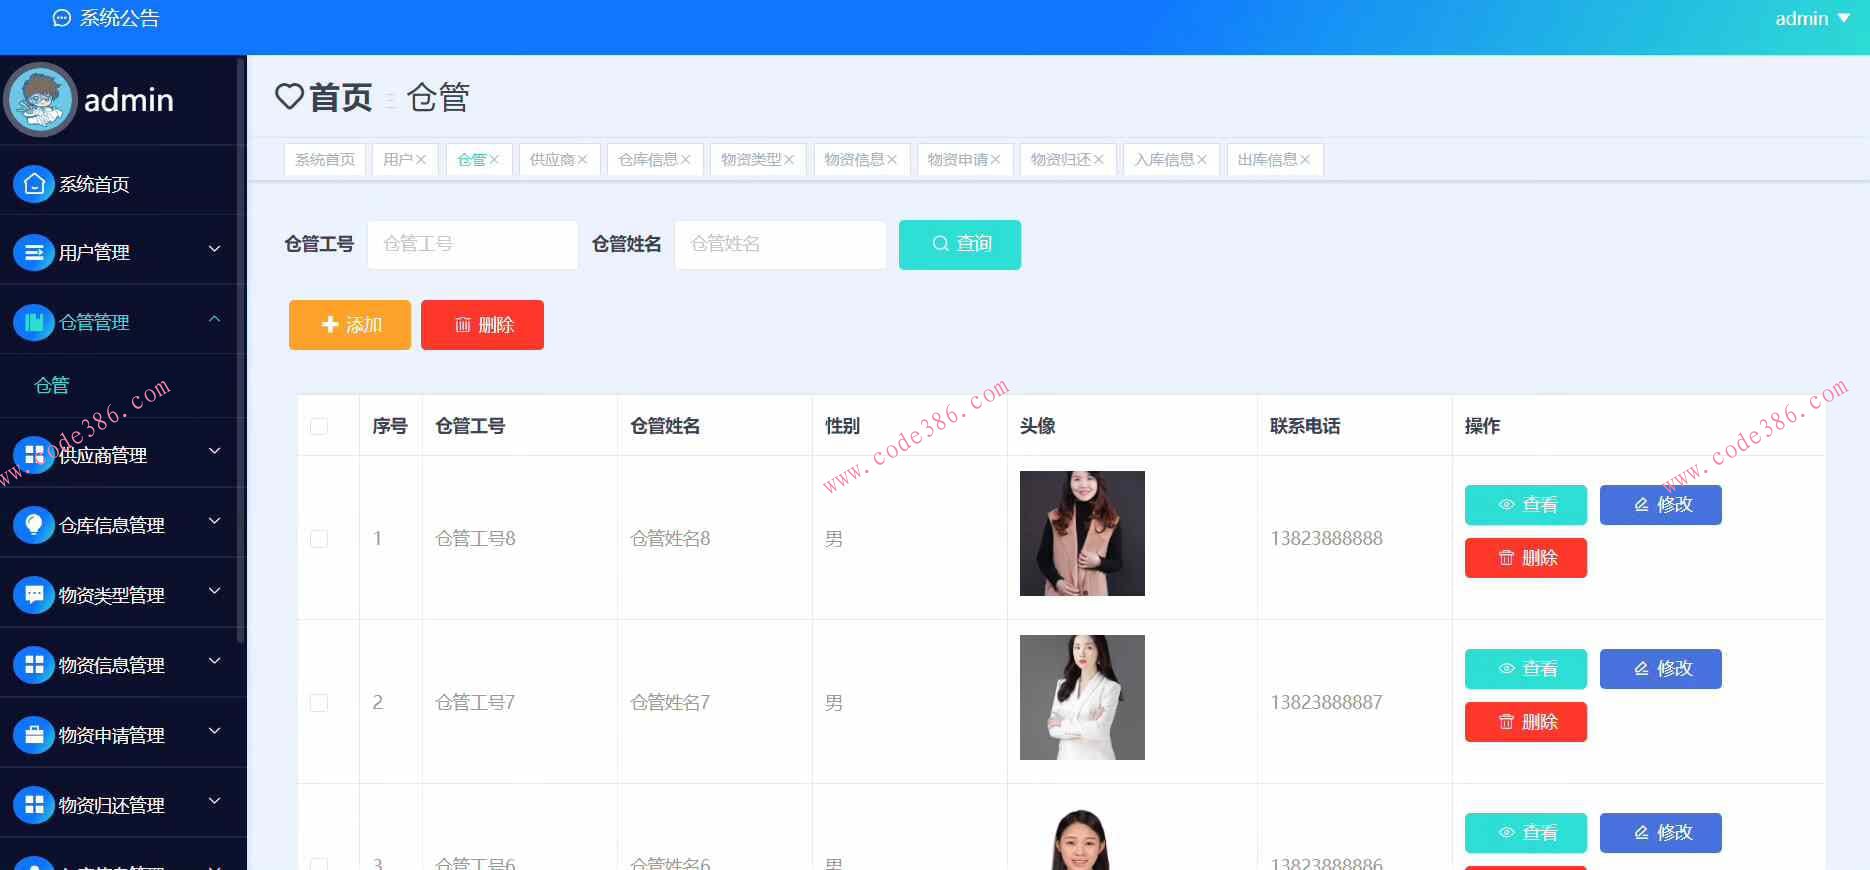Open the admin dropdown in top bar
The image size is (1870, 870).
1812,18
